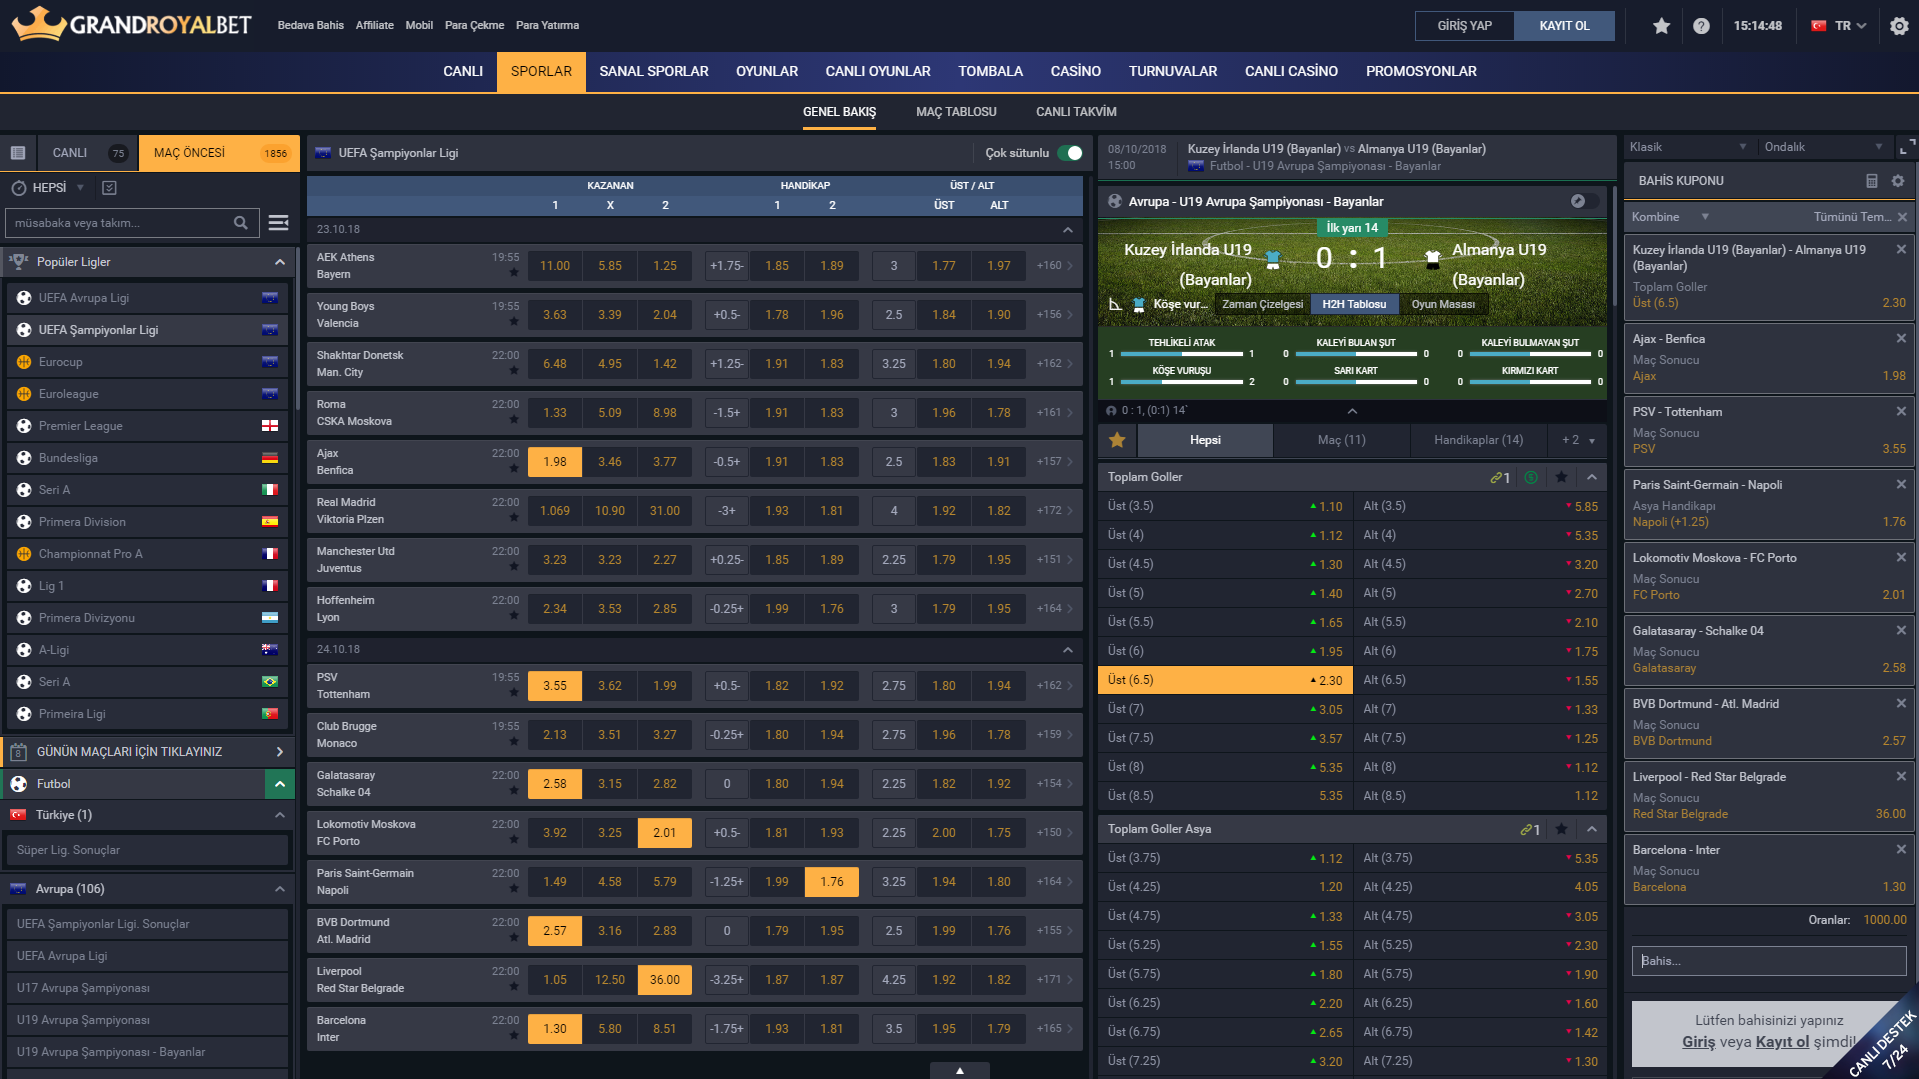Open settings gear in top right corner

point(1899,26)
